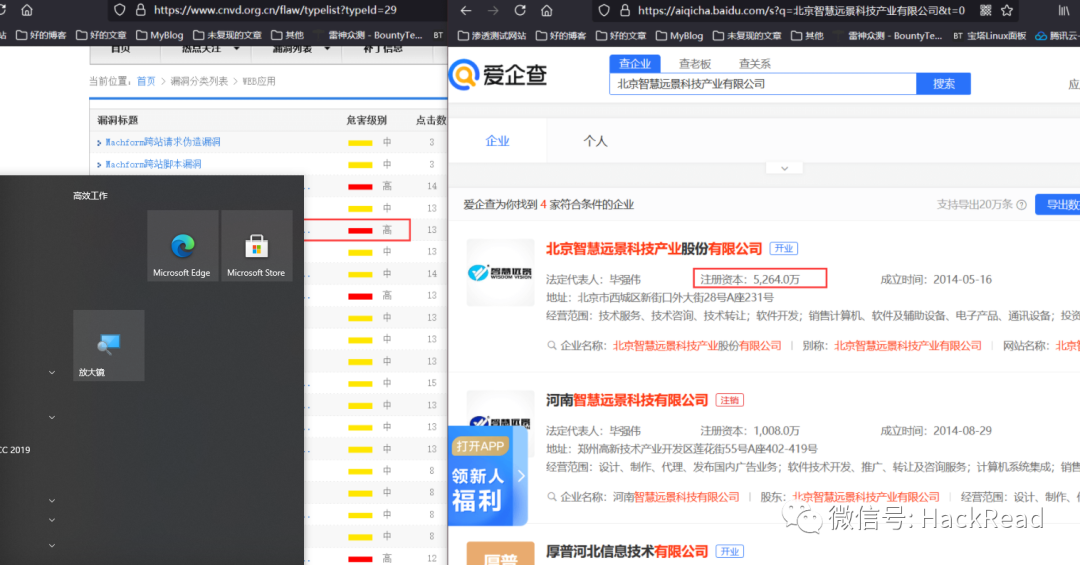Click aiqicha.baidu.com address bar URL
This screenshot has width=1080, height=565.
(802, 10)
